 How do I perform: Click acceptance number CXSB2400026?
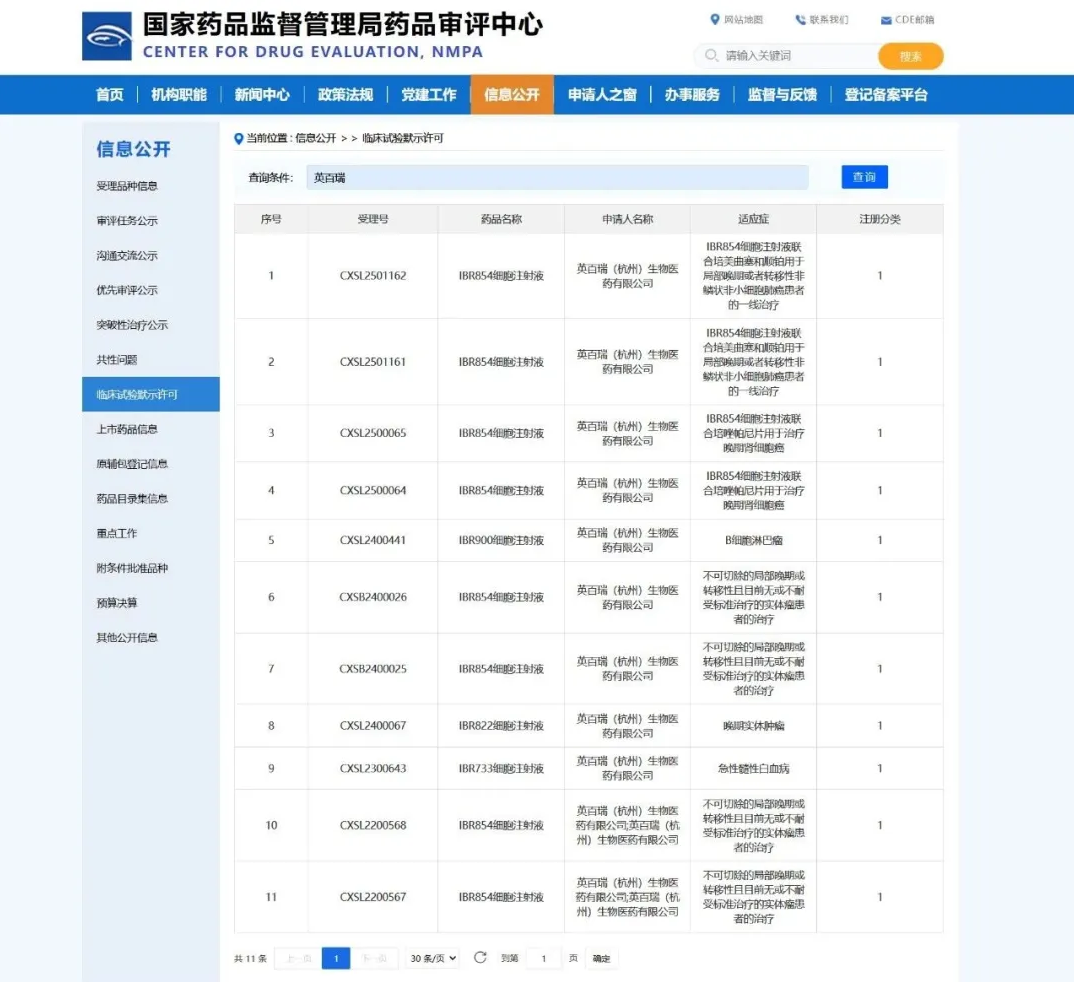coord(373,597)
